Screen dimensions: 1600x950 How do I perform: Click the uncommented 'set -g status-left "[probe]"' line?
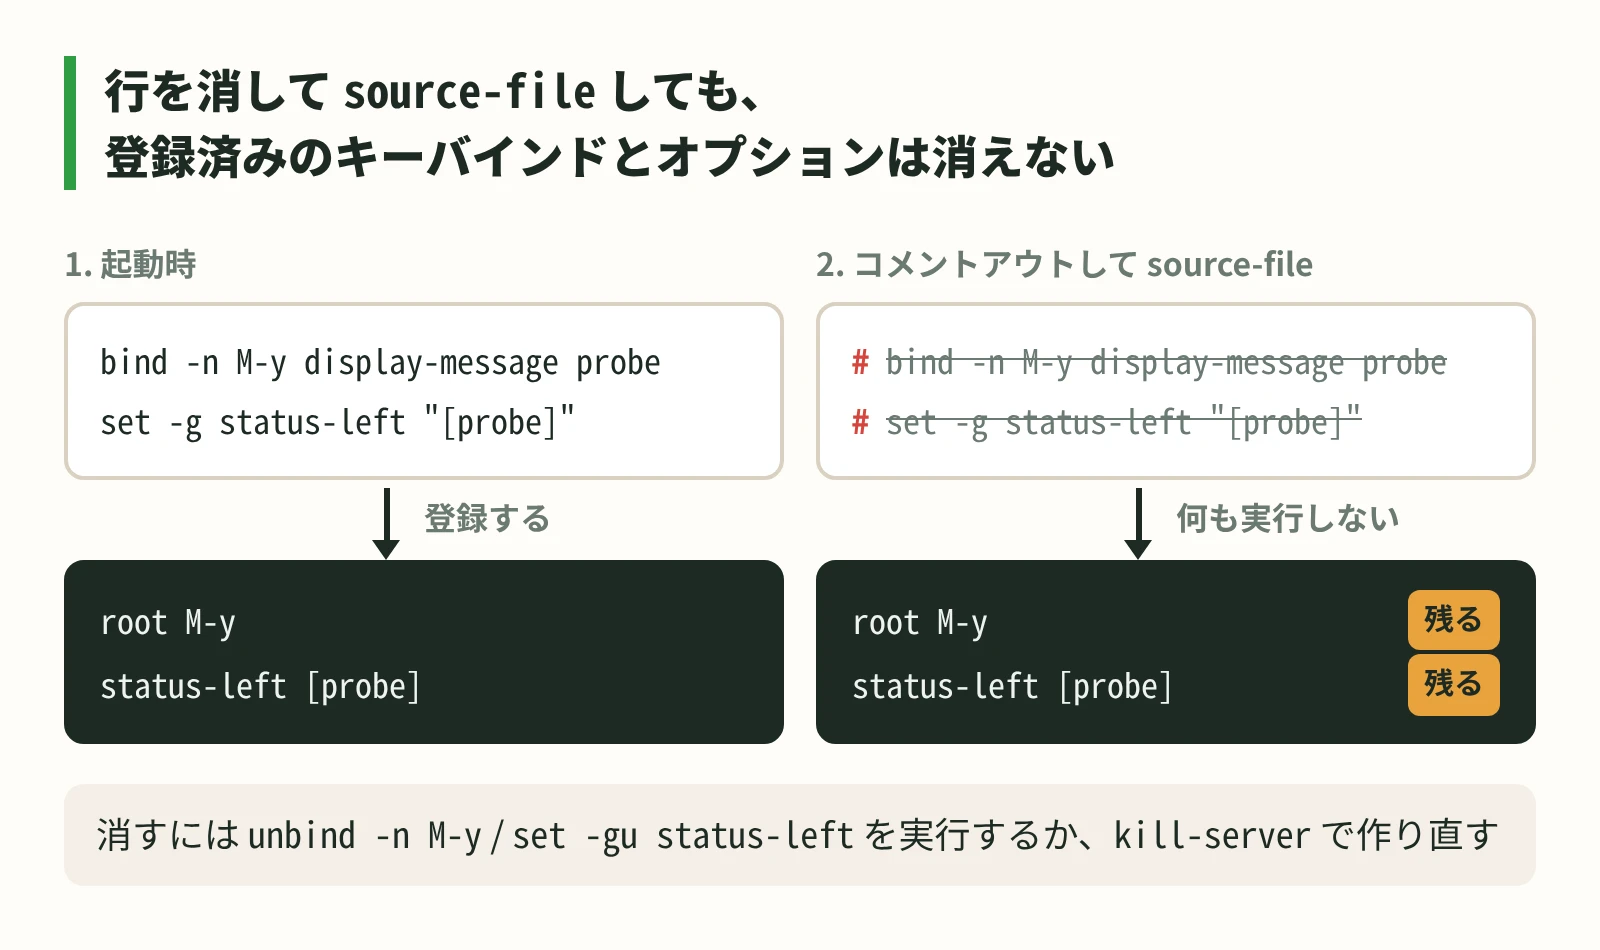(x=338, y=422)
